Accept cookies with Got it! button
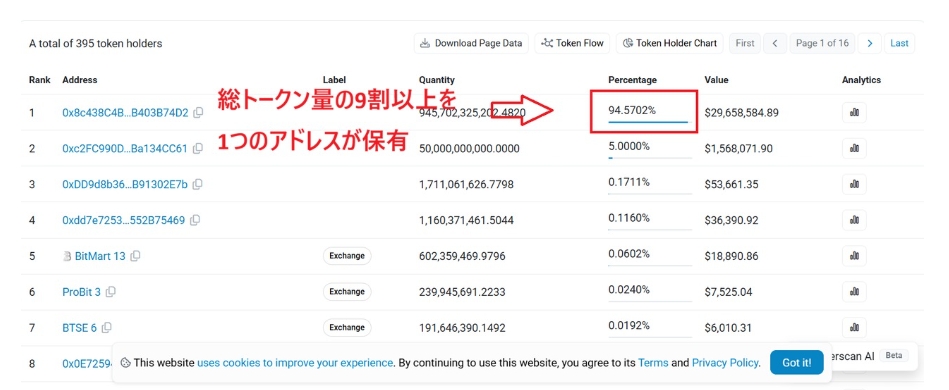 pos(796,363)
